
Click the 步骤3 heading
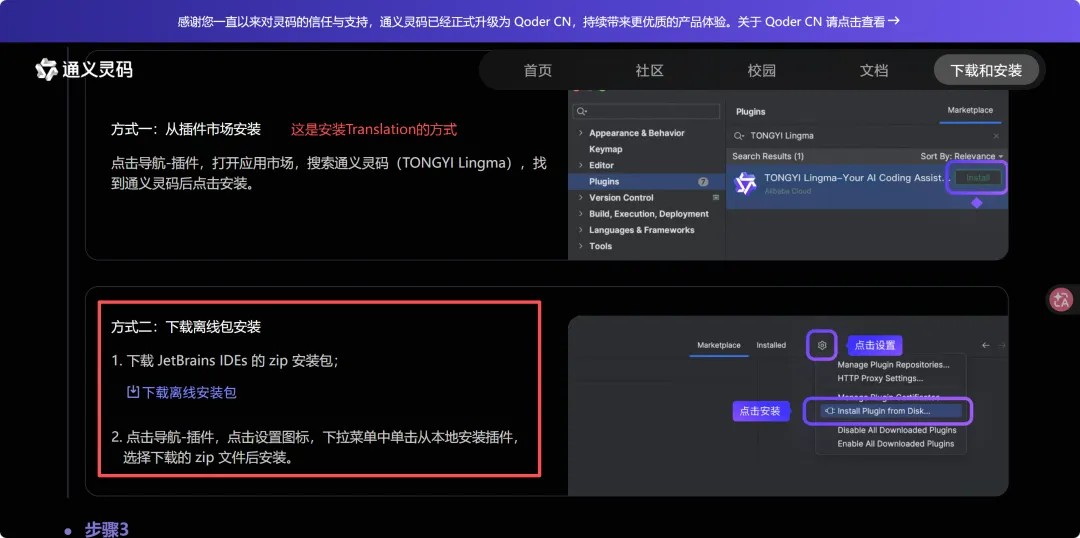pos(107,529)
